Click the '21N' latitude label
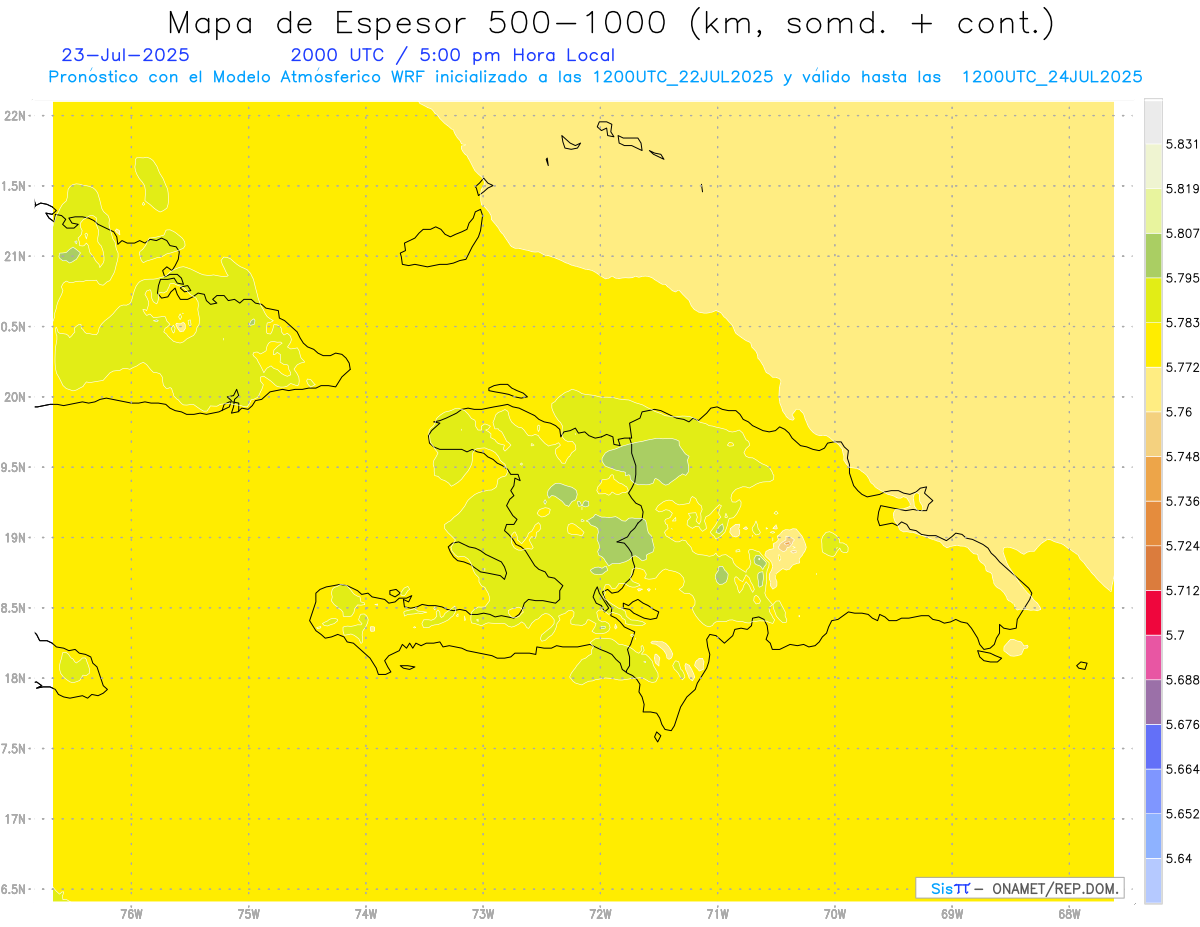The width and height of the screenshot is (1200, 927). point(15,257)
